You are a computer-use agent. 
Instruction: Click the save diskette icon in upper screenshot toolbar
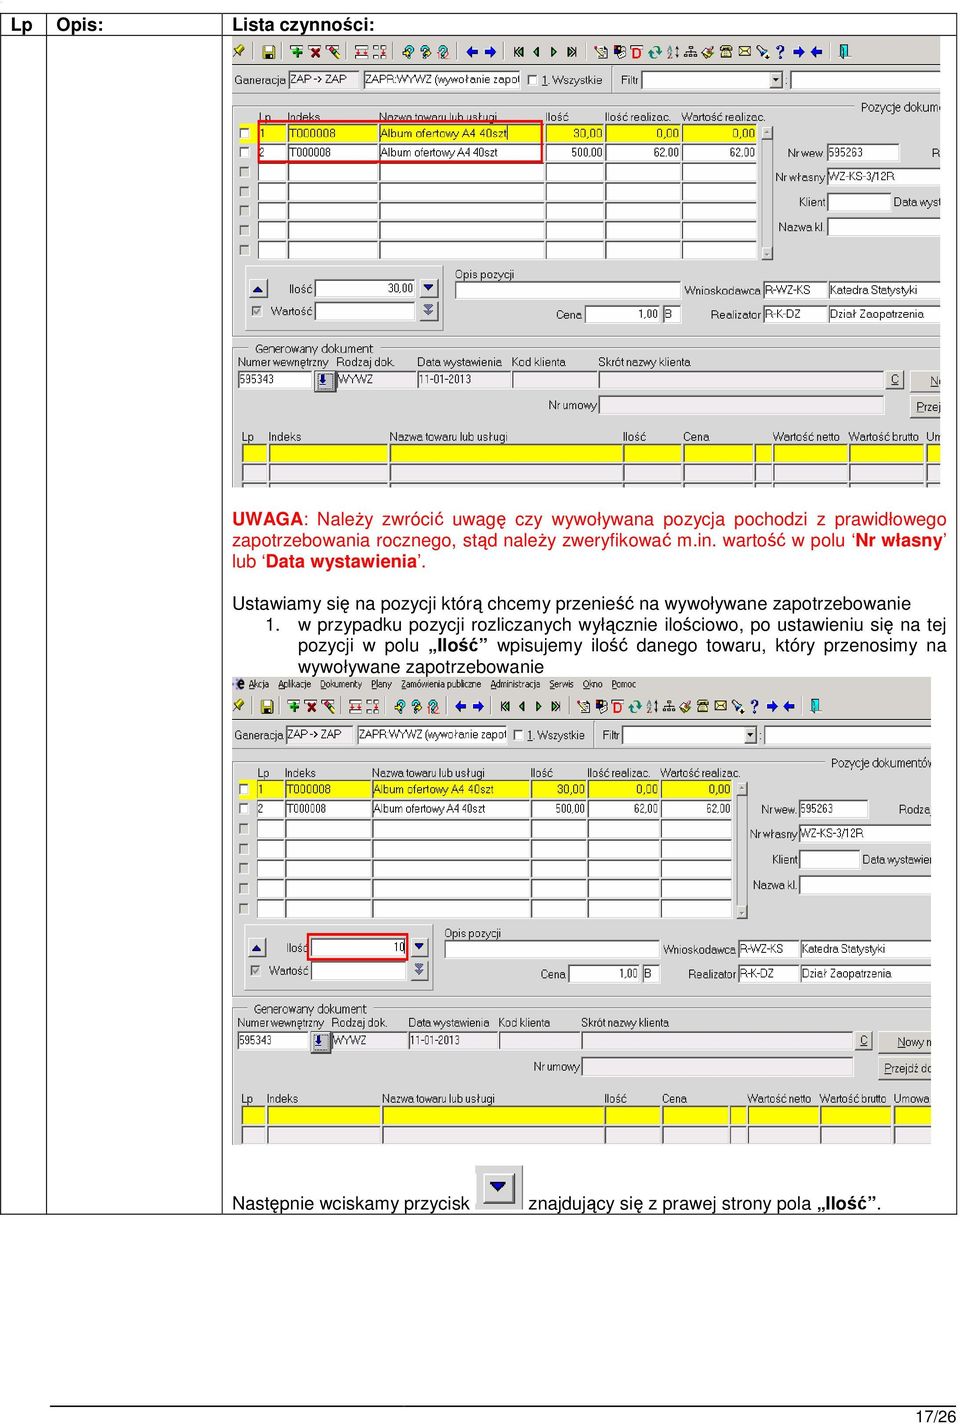click(269, 52)
